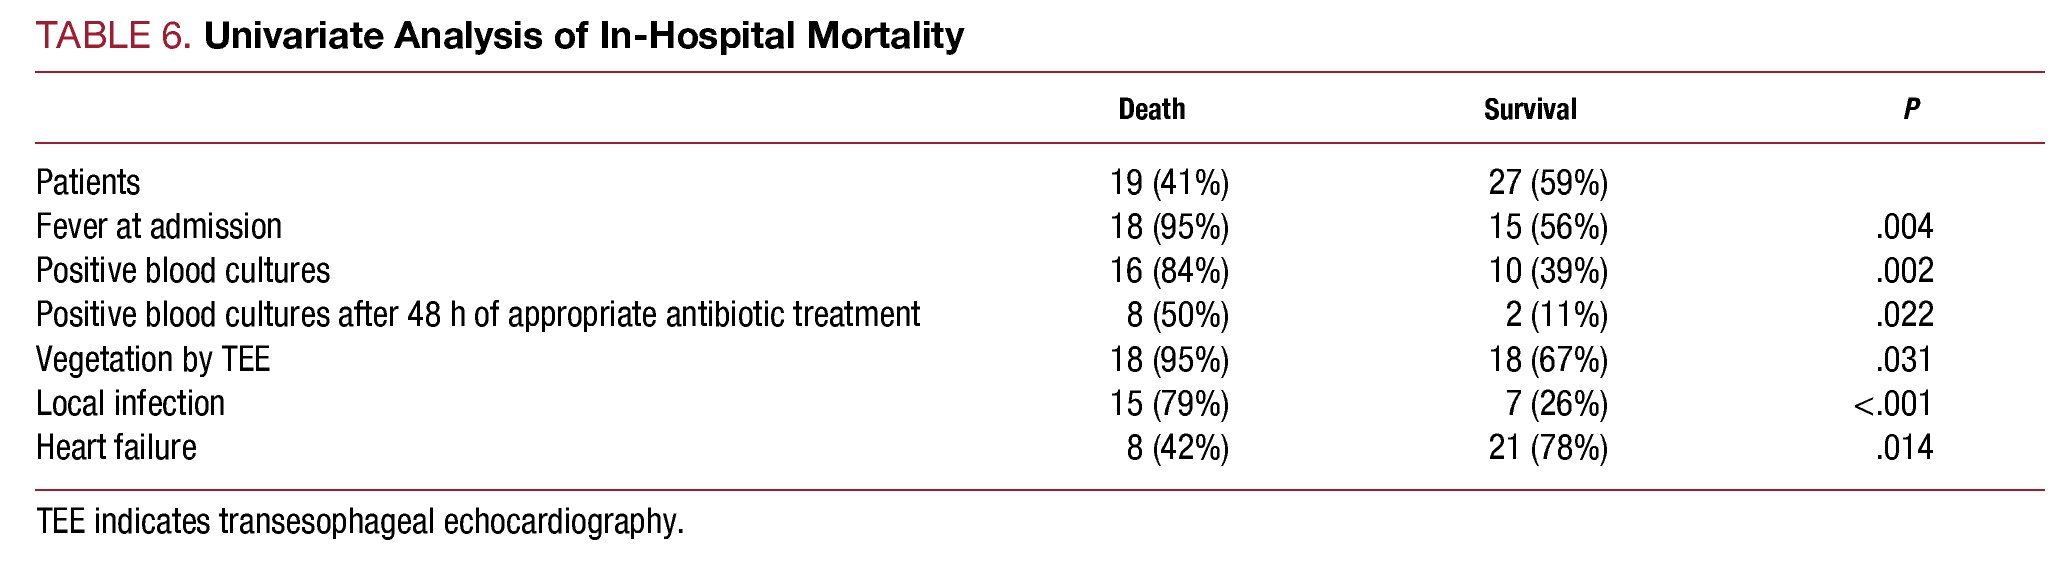Click the 'Patients' row label

click(88, 183)
